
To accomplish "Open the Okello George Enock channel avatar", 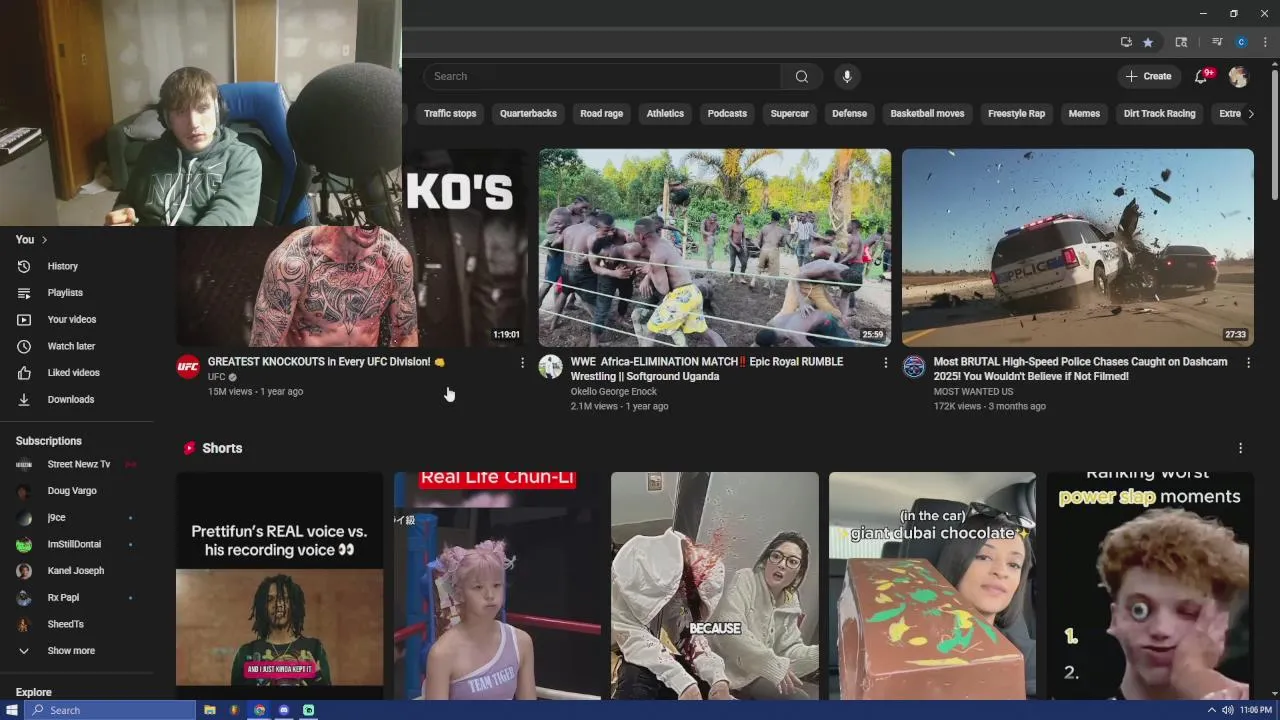I will click(x=551, y=366).
